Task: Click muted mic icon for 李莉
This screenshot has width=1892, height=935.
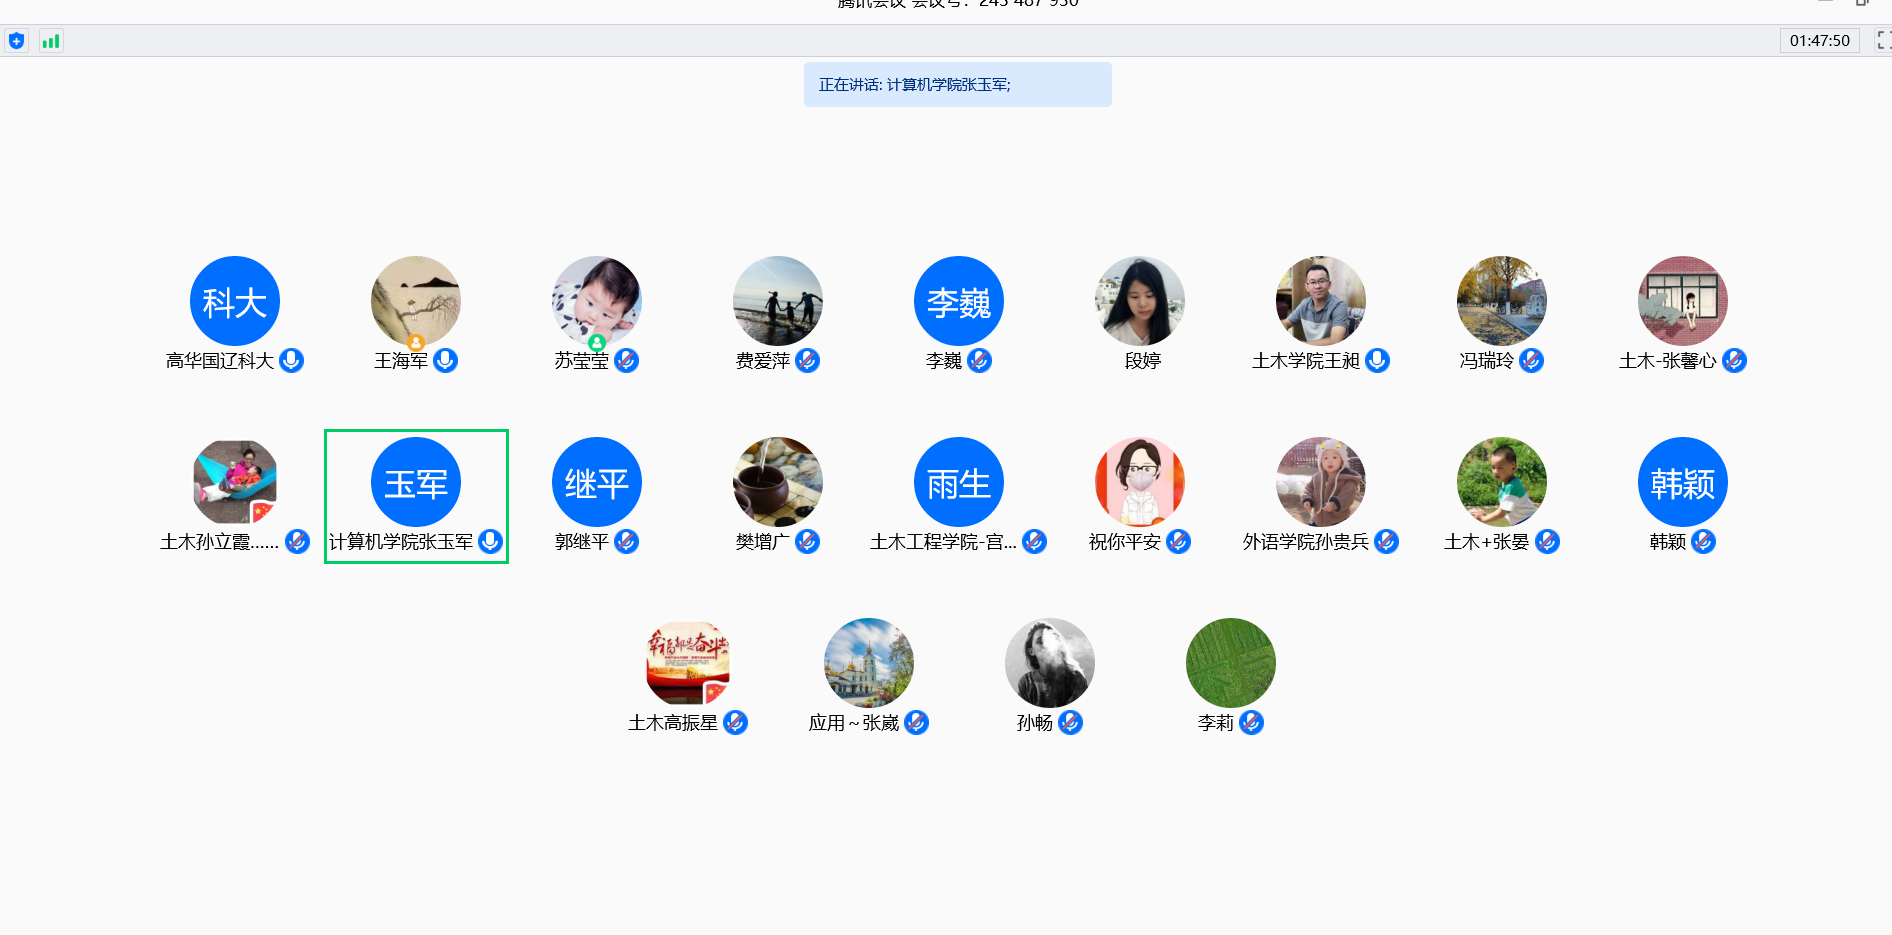Action: pos(1251,722)
